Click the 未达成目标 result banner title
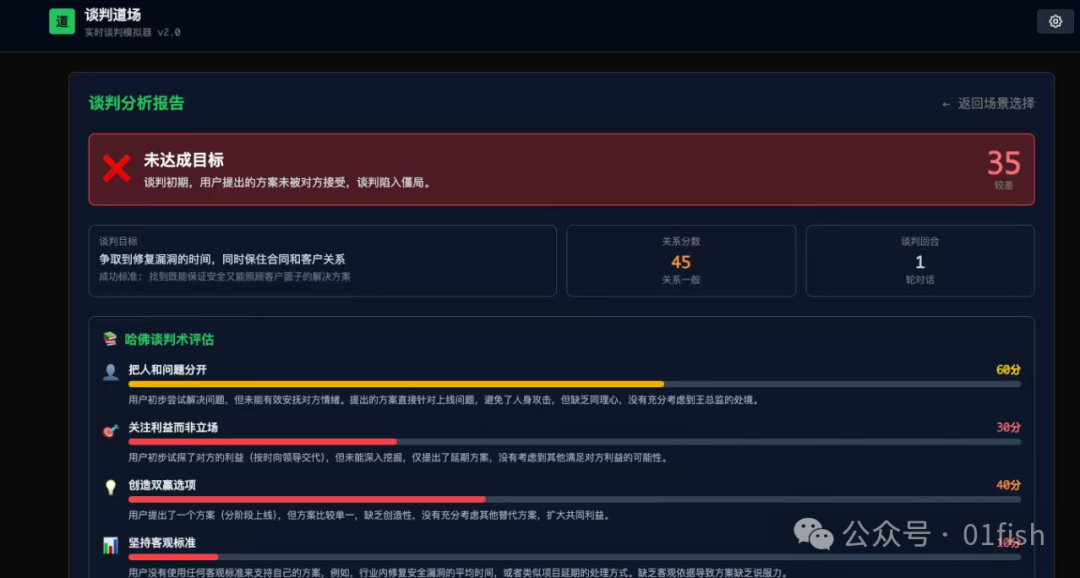 coord(184,160)
